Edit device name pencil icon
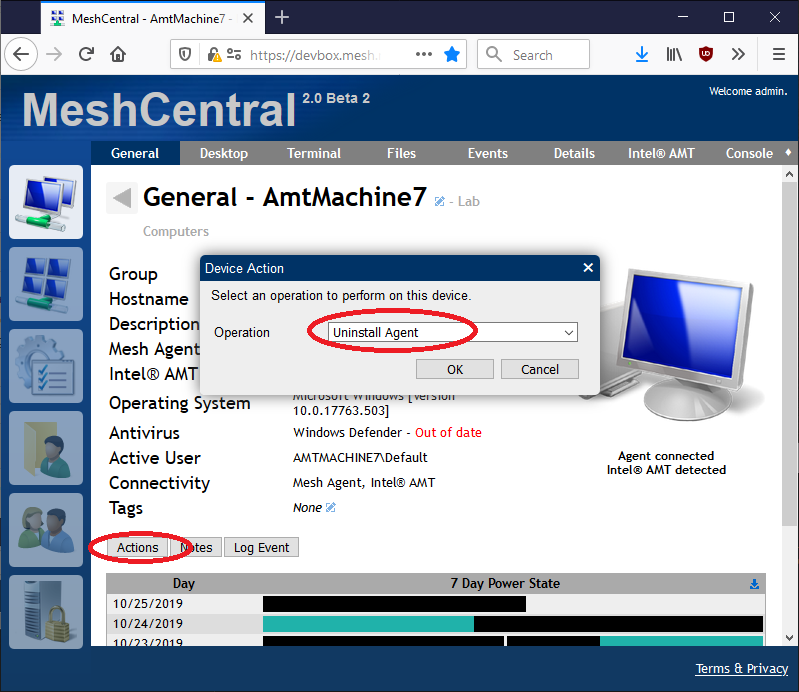 click(x=439, y=201)
